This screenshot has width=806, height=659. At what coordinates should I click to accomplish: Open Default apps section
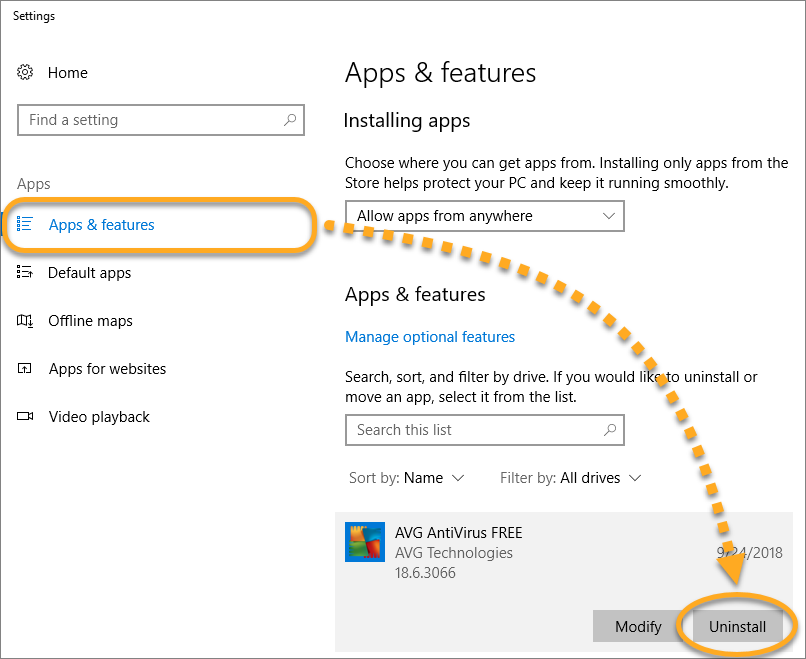click(89, 273)
